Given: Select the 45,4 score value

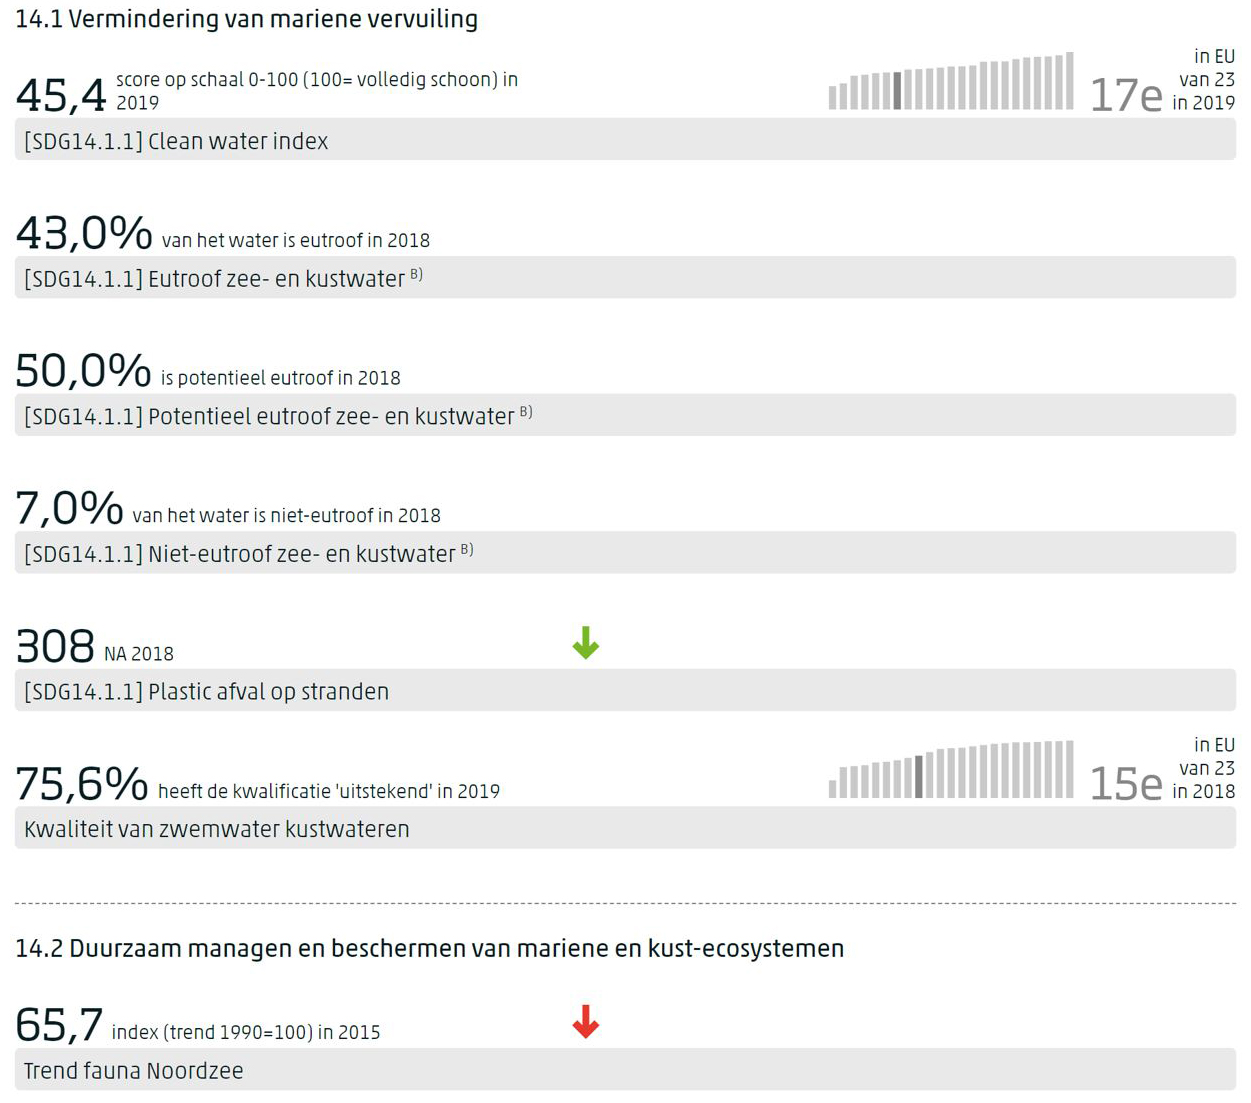Looking at the screenshot, I should tap(61, 95).
